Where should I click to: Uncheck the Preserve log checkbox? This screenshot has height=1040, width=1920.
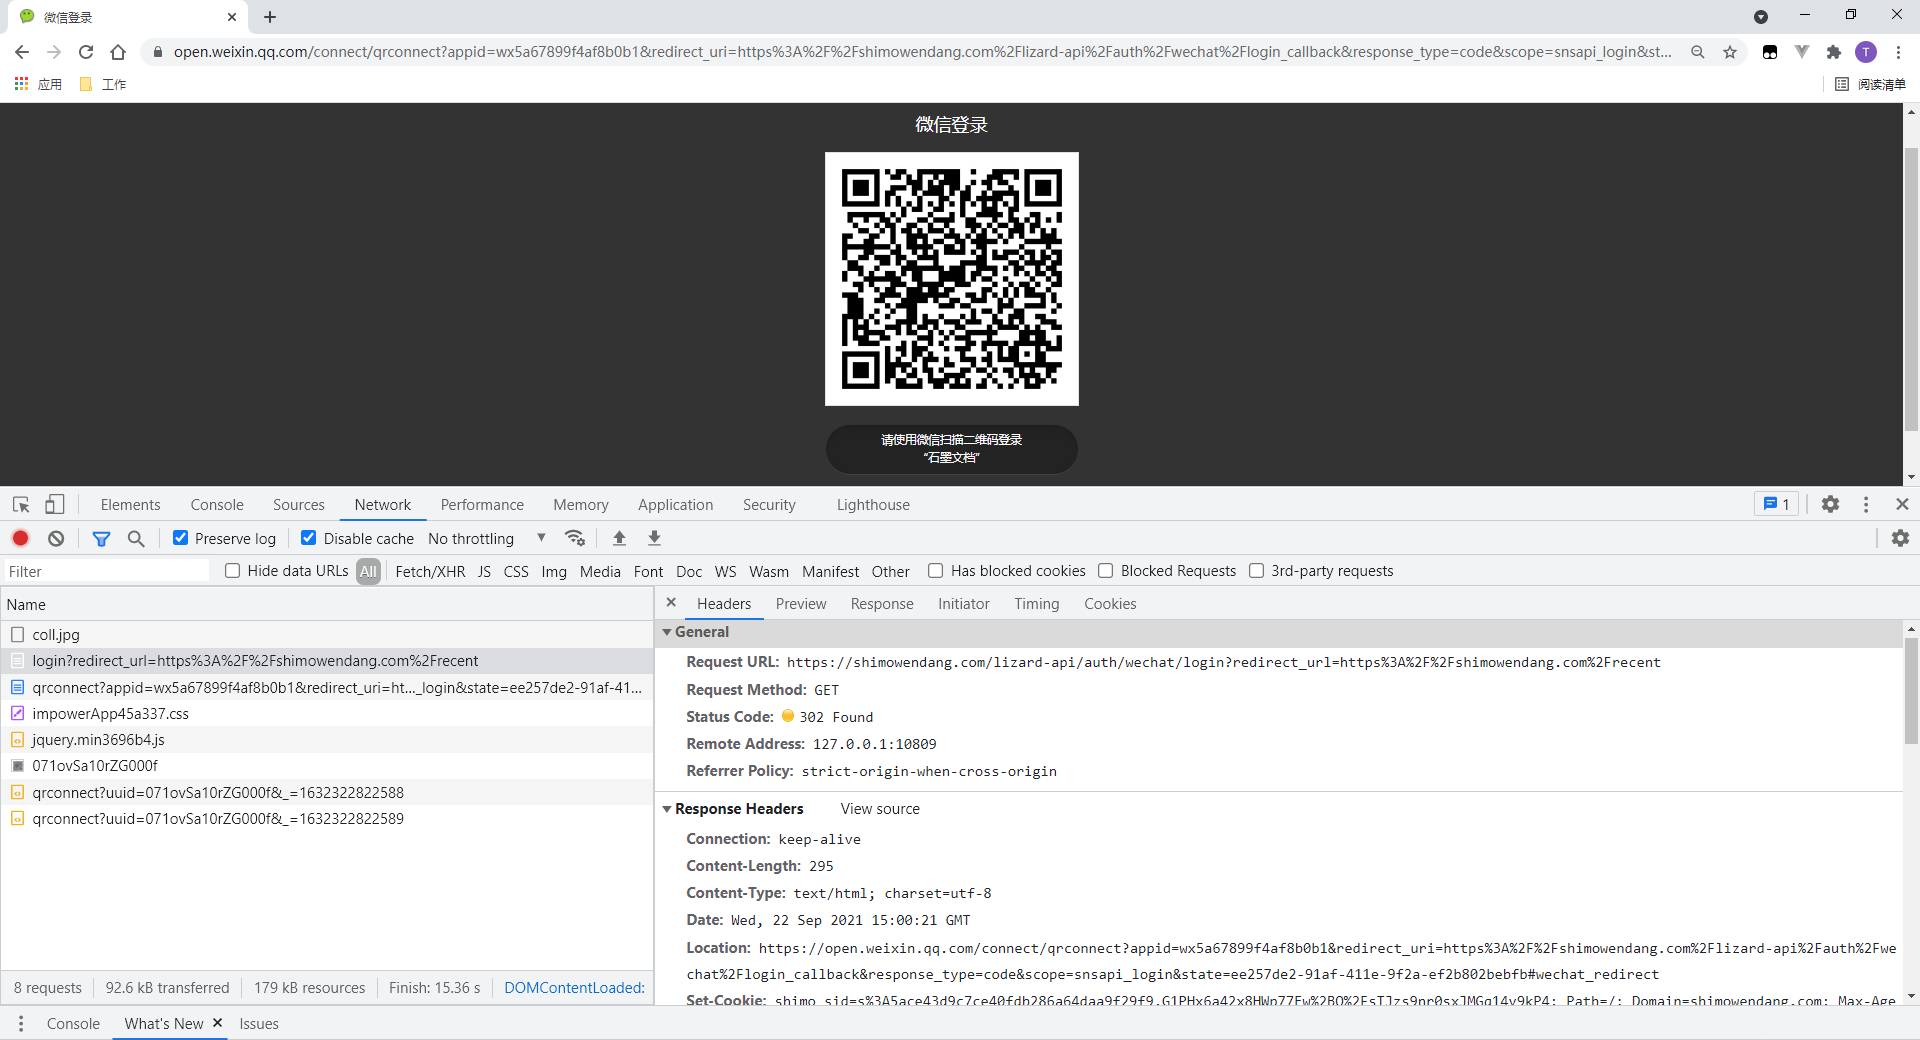tap(181, 538)
